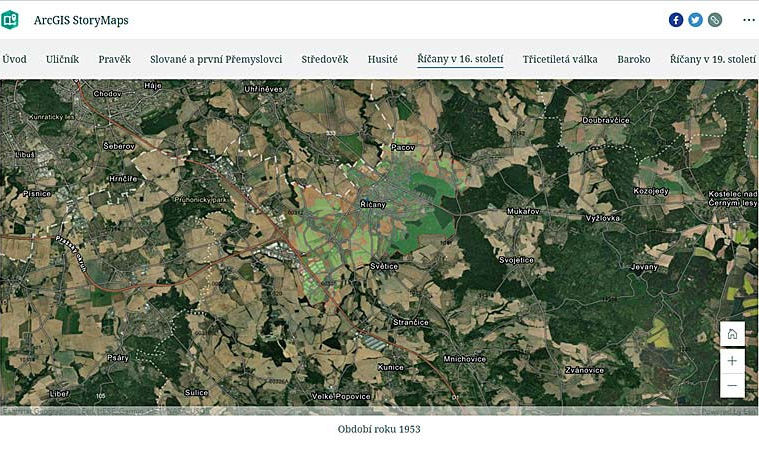Zoom out on the map
This screenshot has height=450, width=759.
(732, 385)
